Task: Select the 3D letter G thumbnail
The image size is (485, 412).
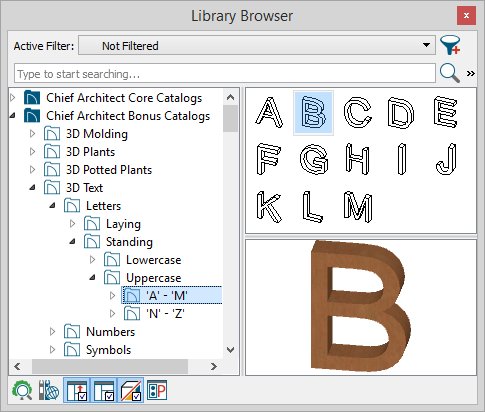Action: click(x=314, y=159)
